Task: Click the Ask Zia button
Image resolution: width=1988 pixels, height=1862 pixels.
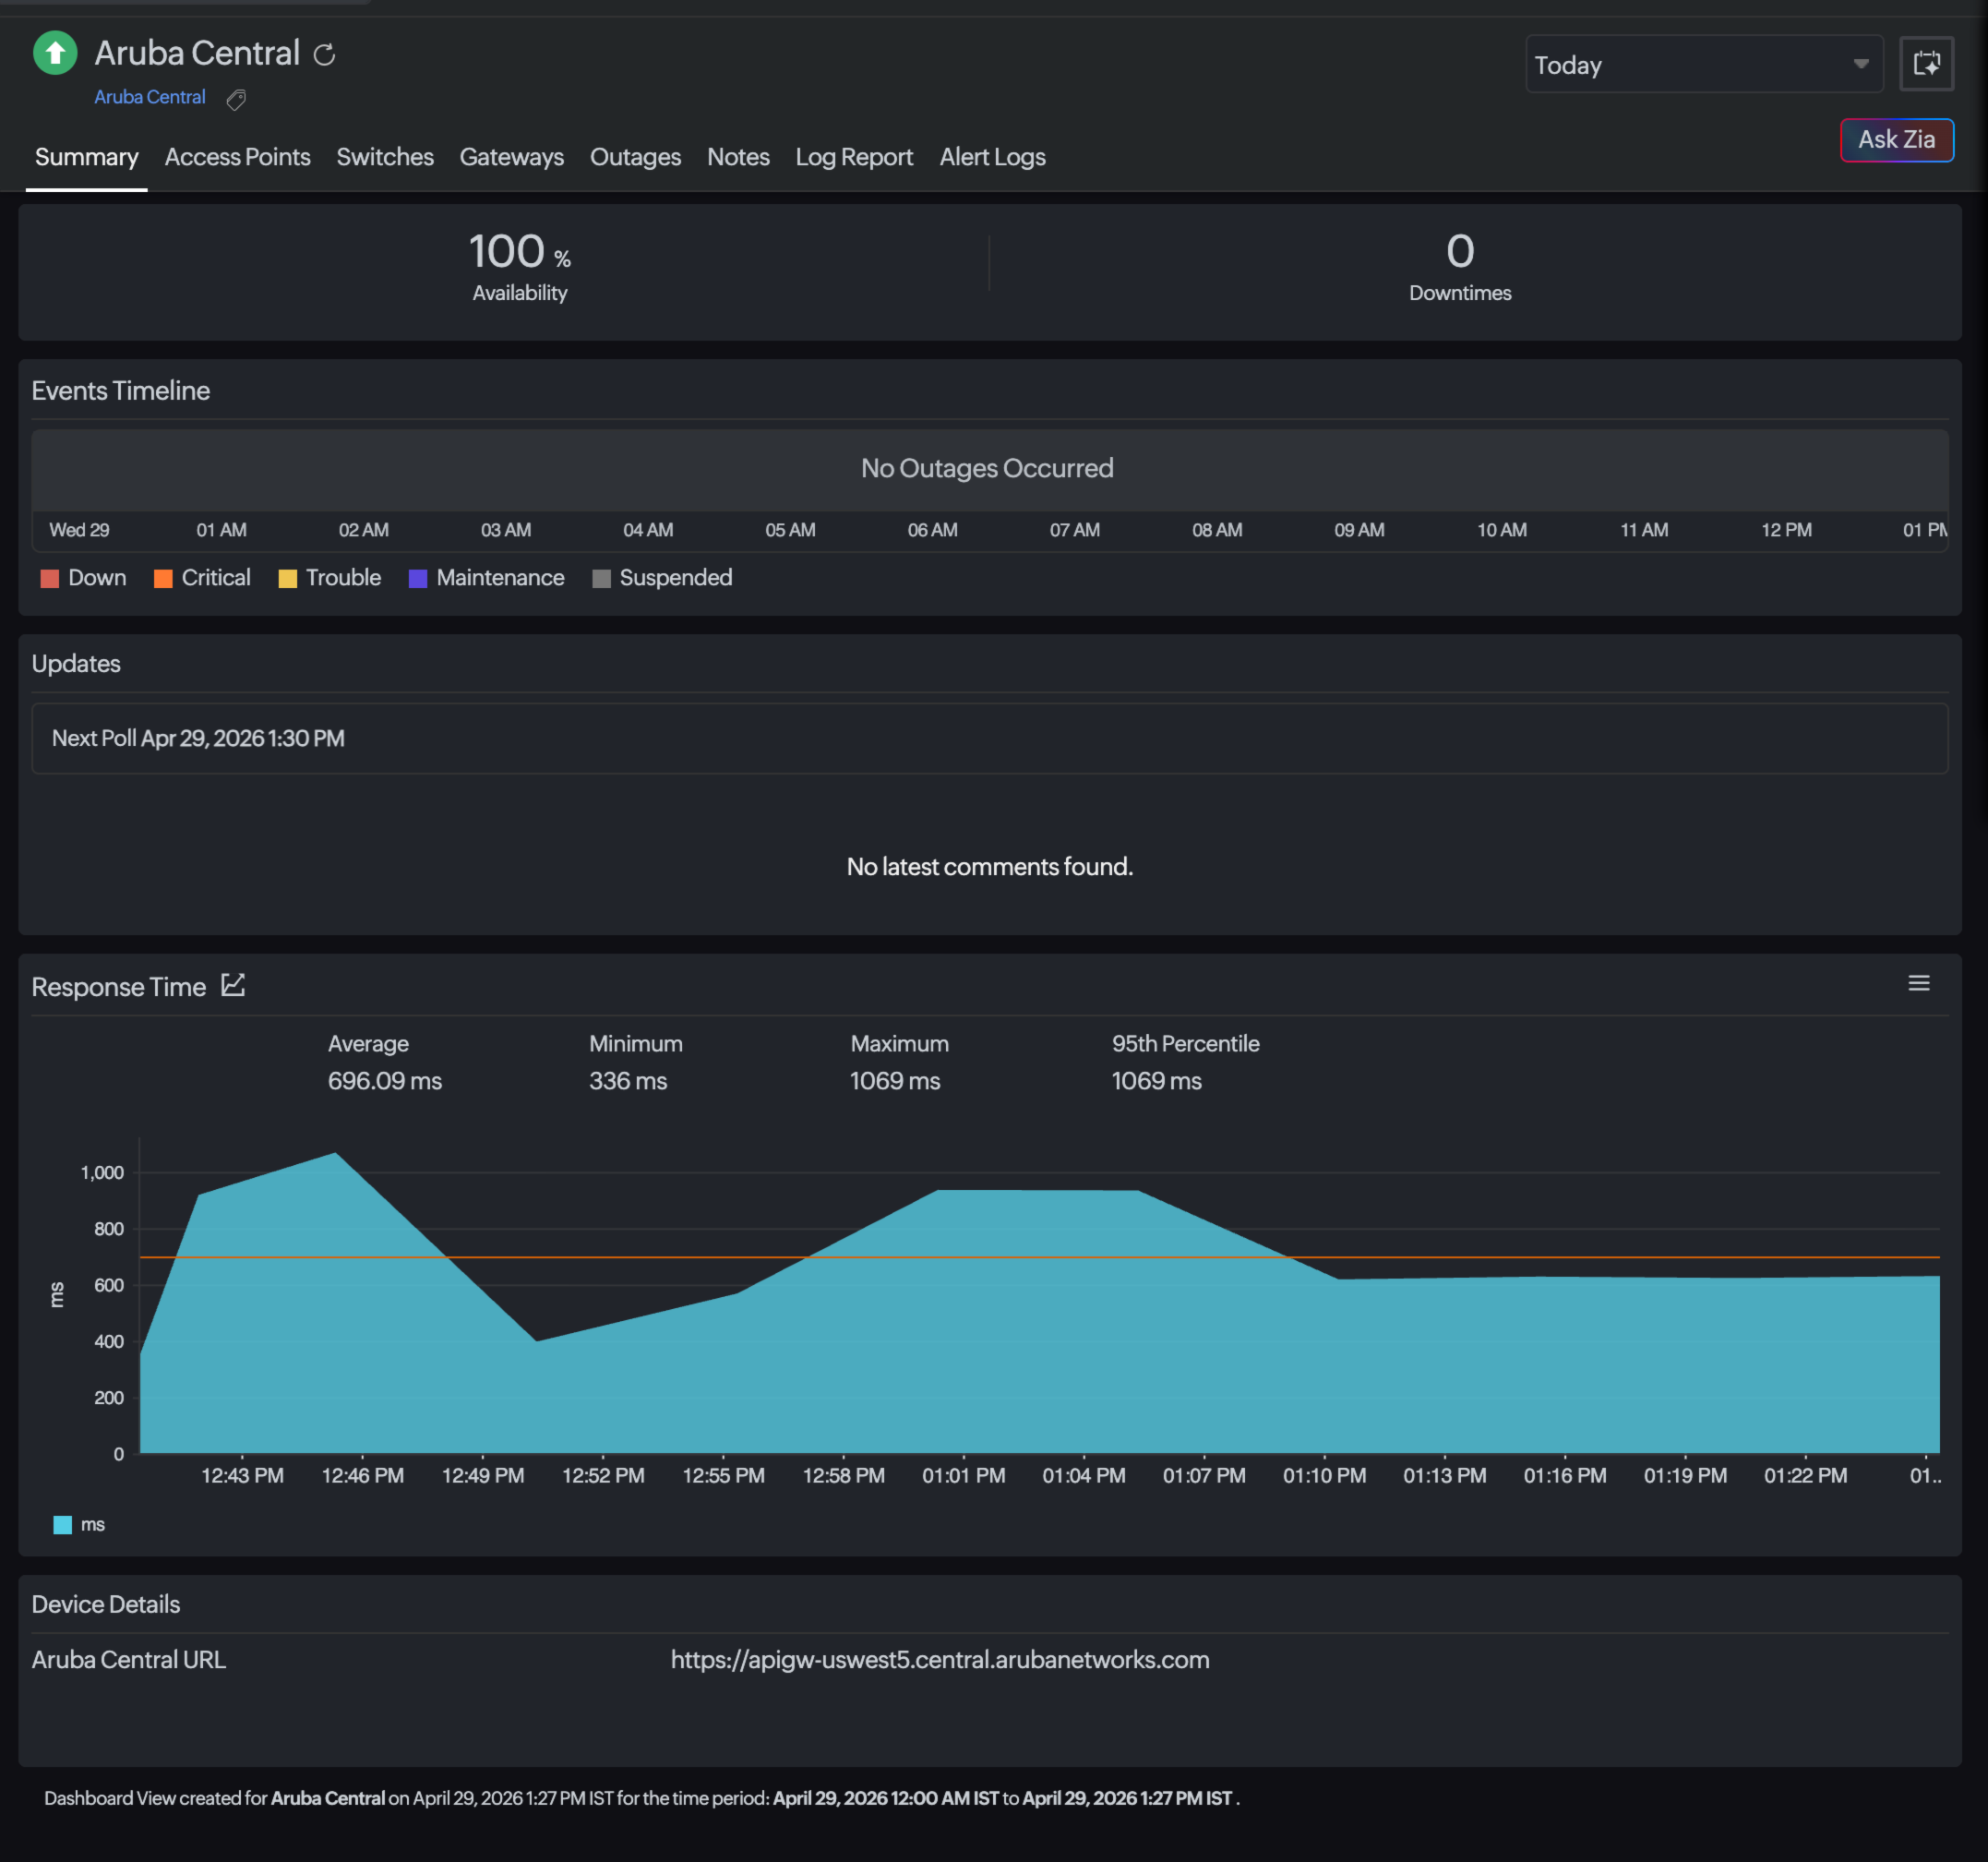Action: (x=1896, y=140)
